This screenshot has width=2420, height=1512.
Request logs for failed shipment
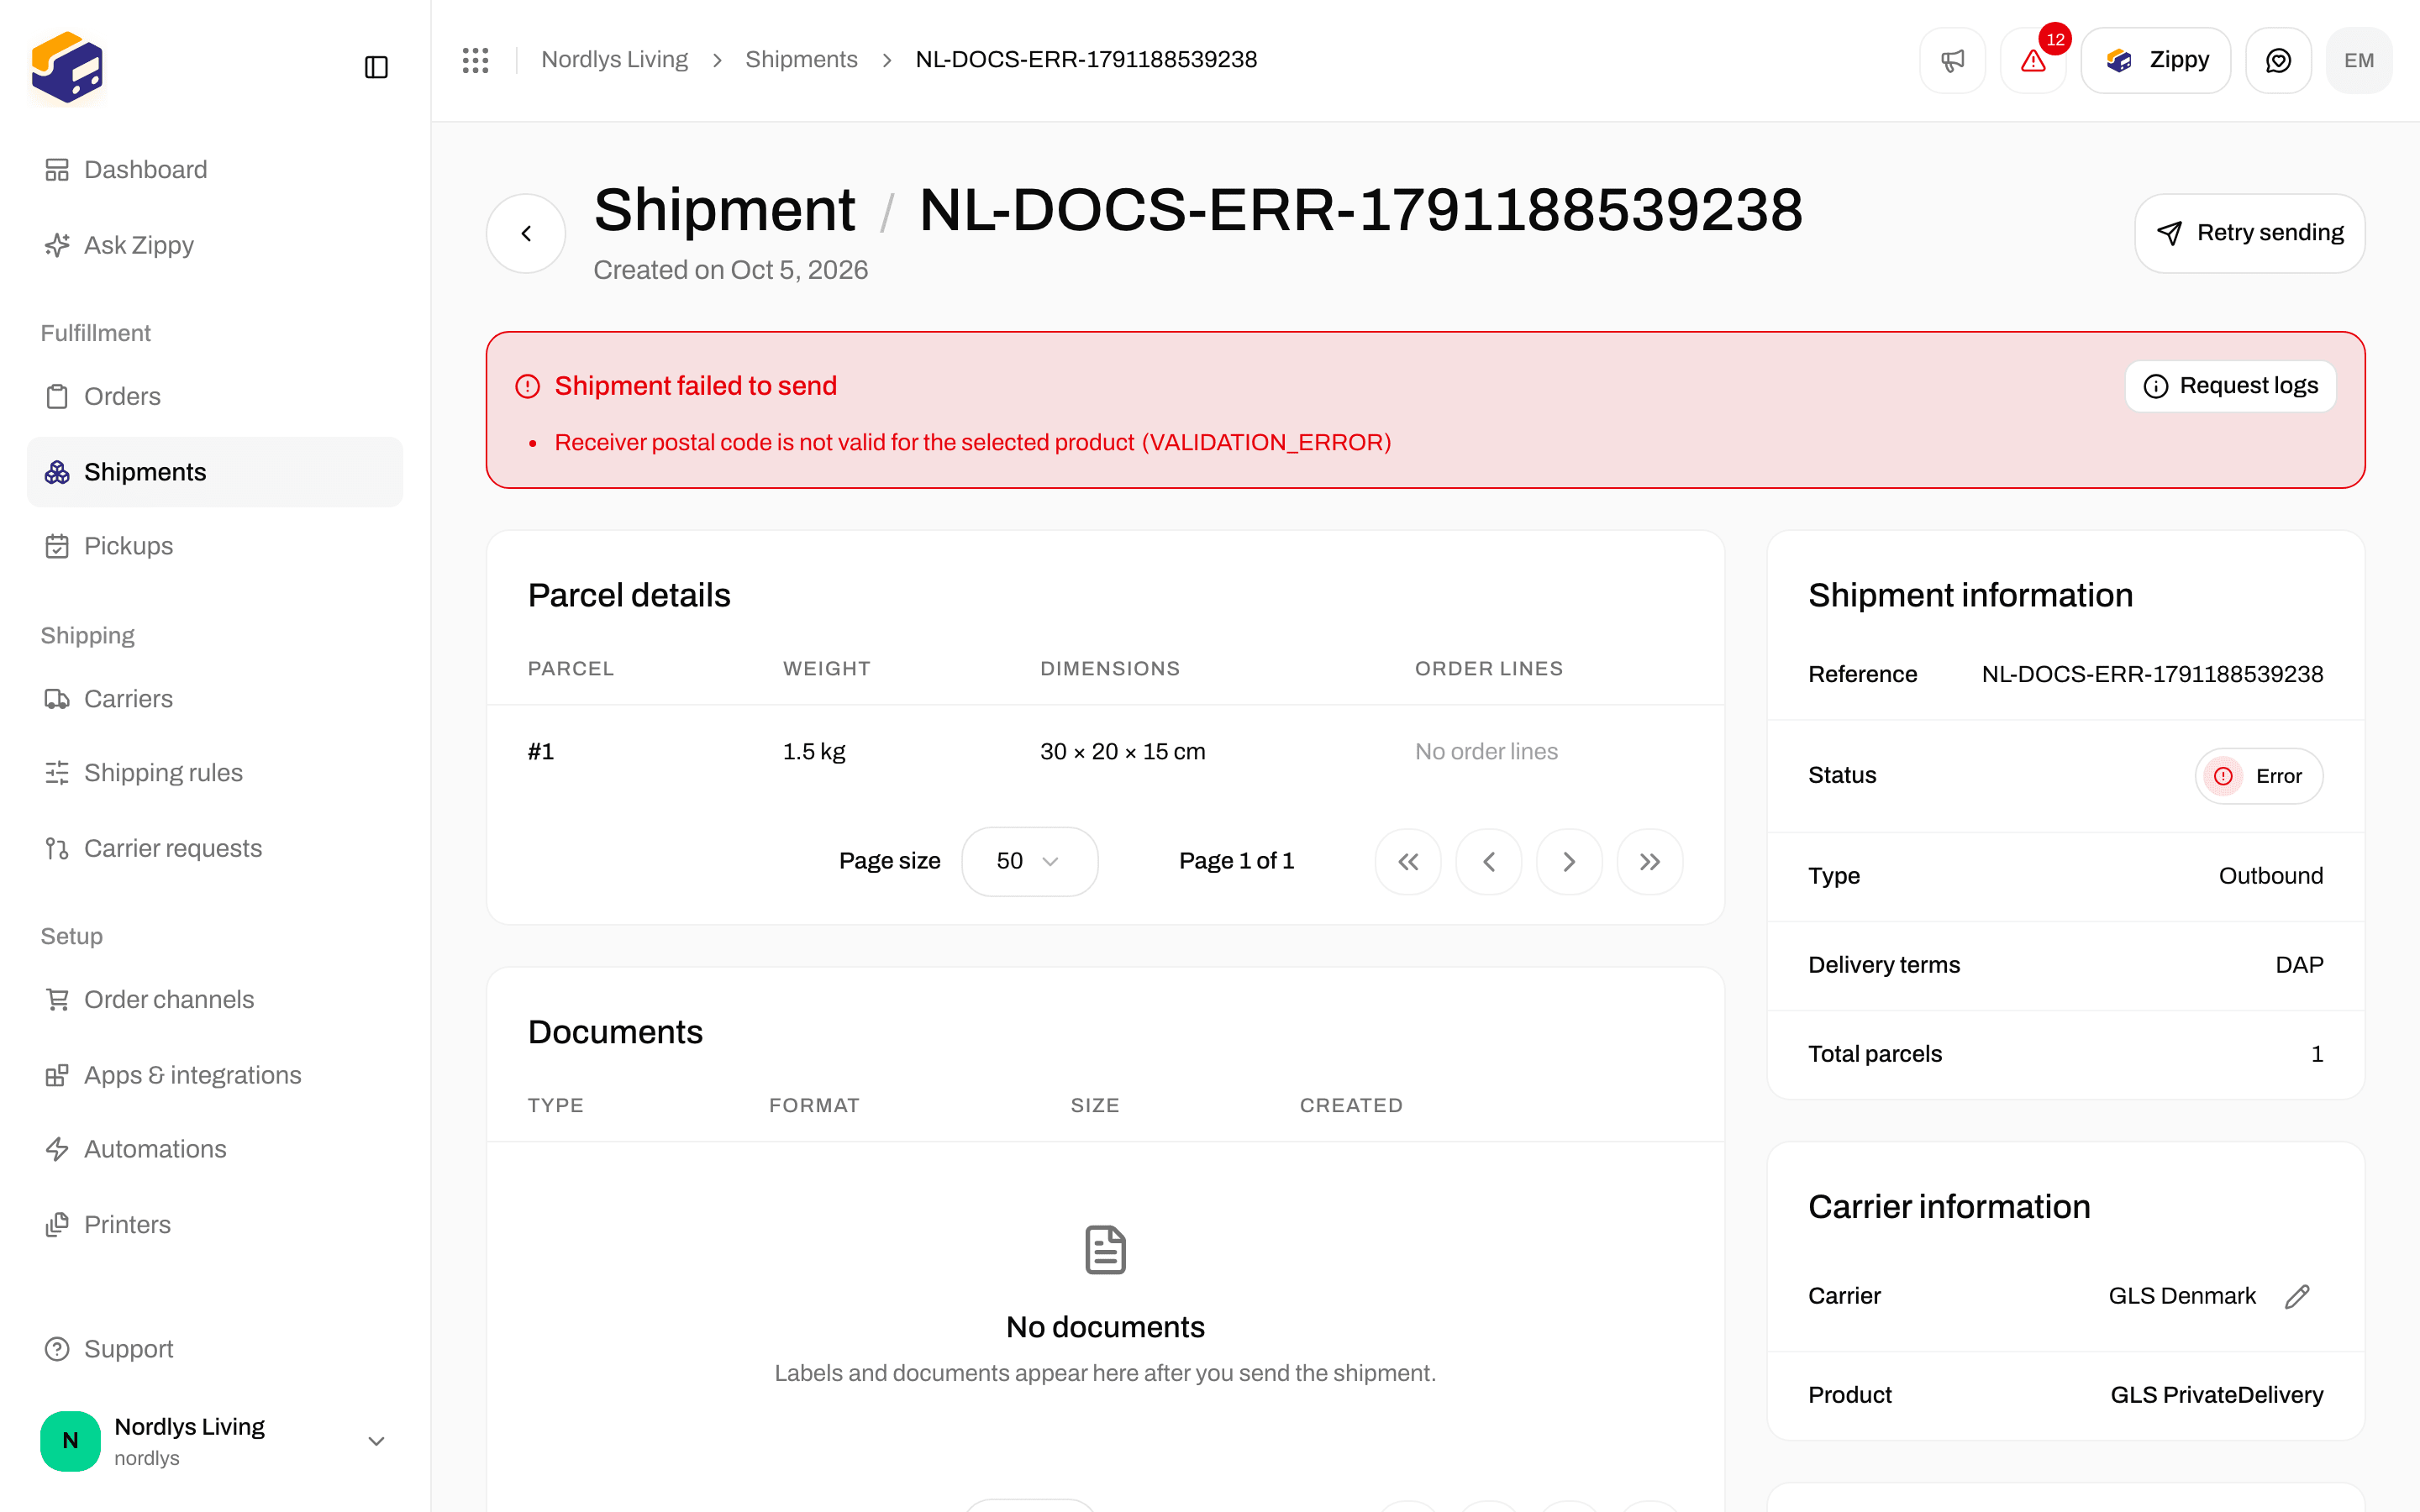[x=2231, y=386]
